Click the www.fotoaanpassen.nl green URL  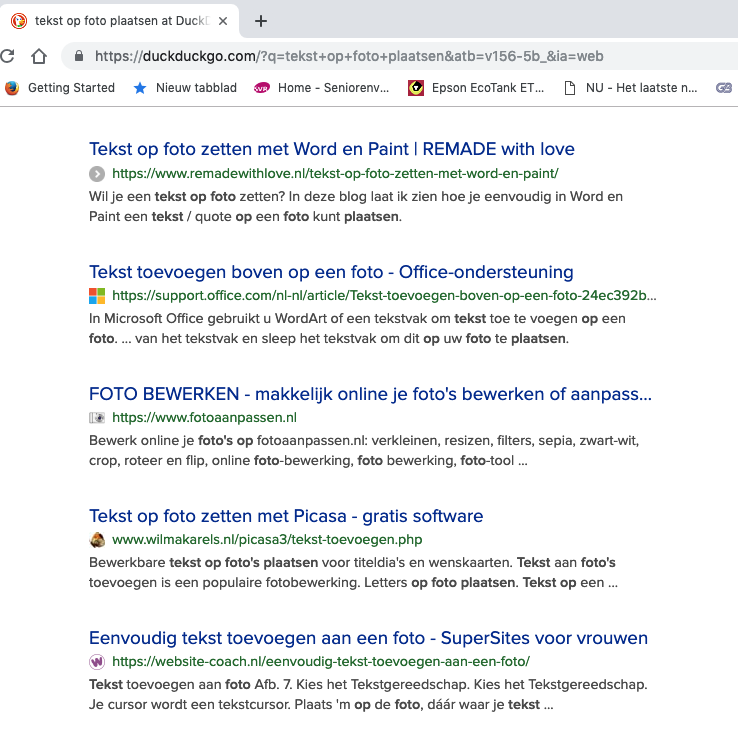click(x=204, y=418)
